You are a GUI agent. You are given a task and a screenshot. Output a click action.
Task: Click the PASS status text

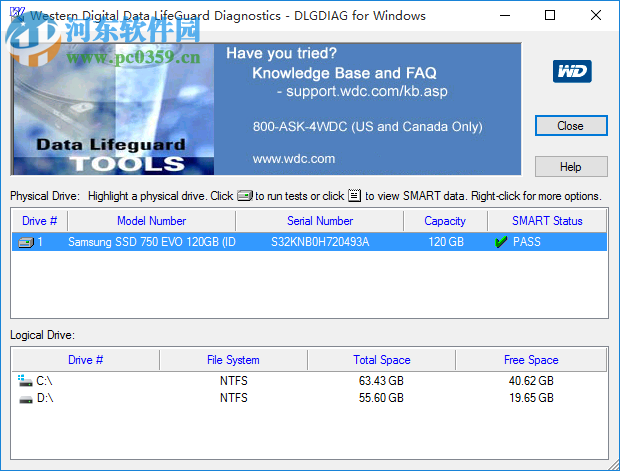527,242
